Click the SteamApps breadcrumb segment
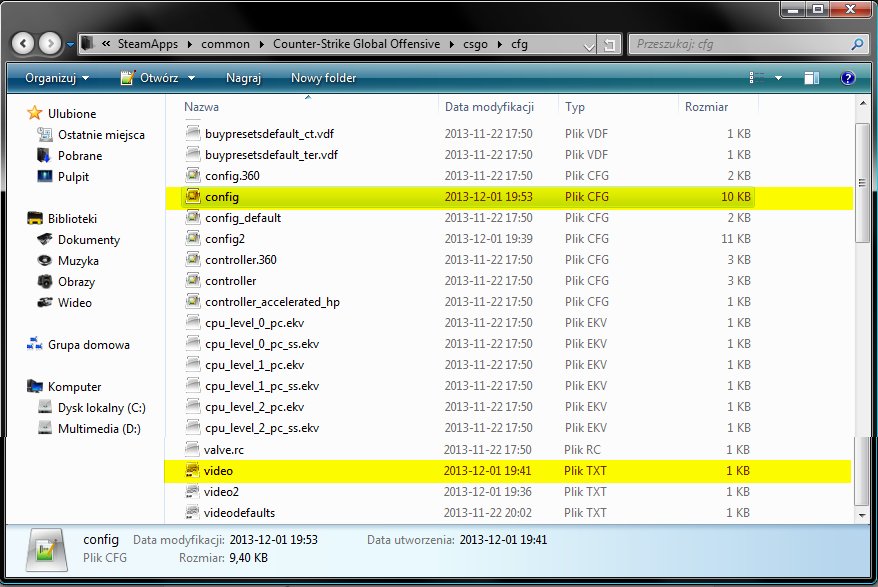The width and height of the screenshot is (878, 587). pyautogui.click(x=147, y=44)
